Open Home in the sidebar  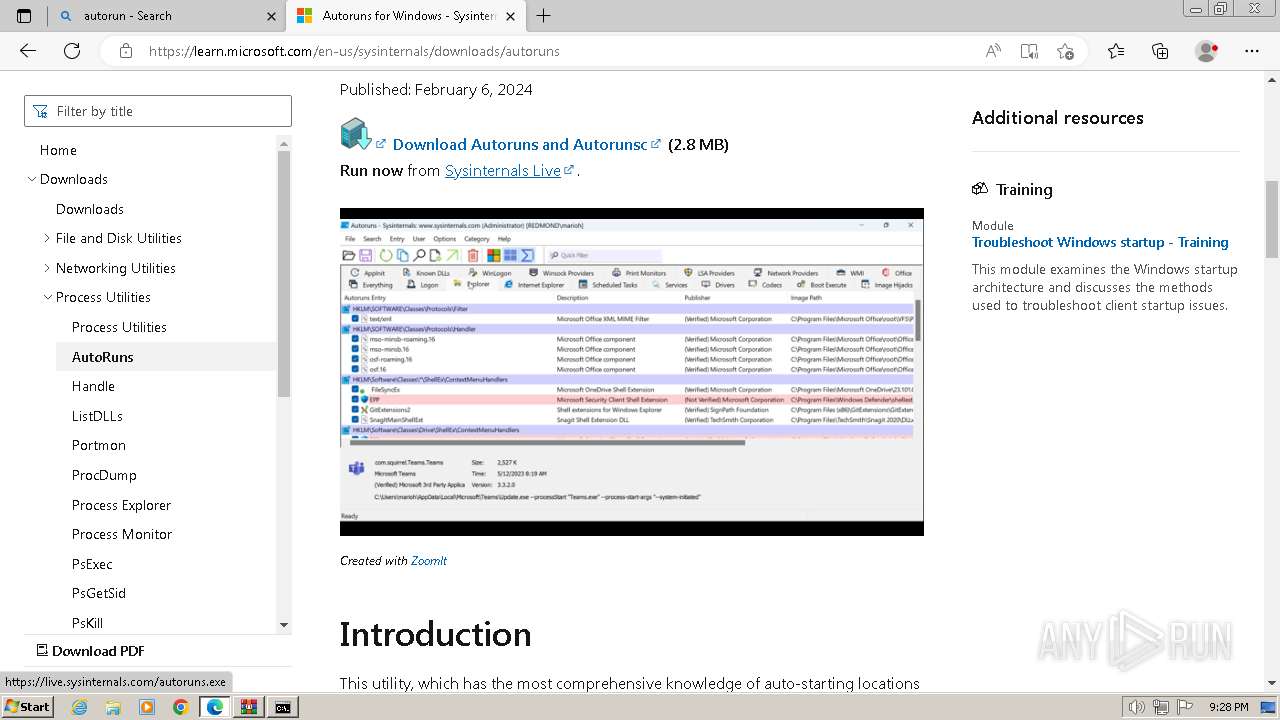point(58,150)
